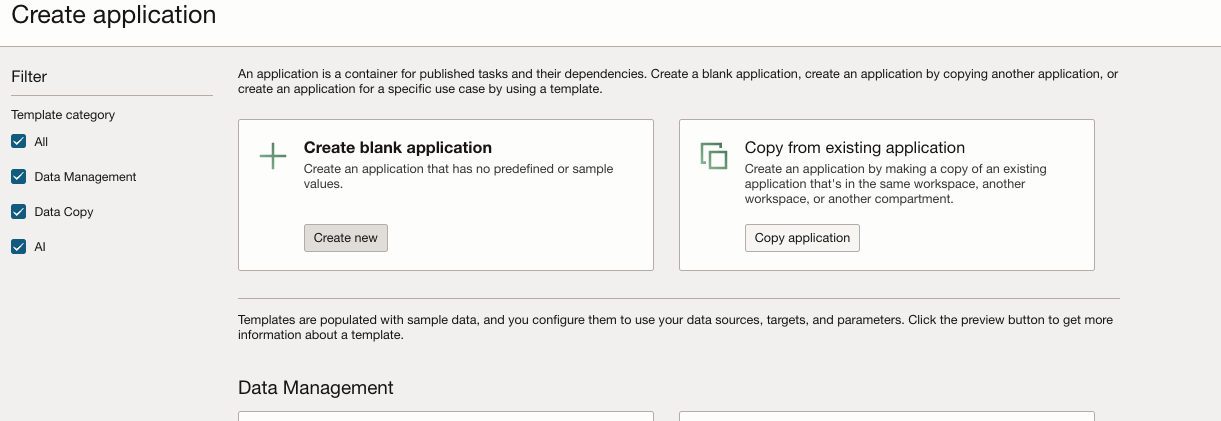
Task: Toggle the All template category checkbox
Action: pos(18,142)
